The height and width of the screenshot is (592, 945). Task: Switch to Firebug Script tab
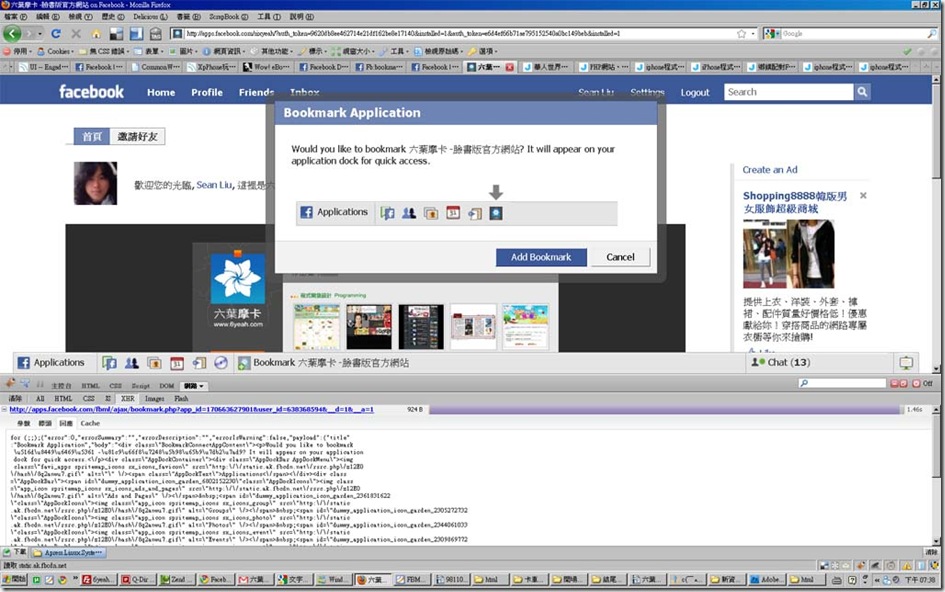140,386
